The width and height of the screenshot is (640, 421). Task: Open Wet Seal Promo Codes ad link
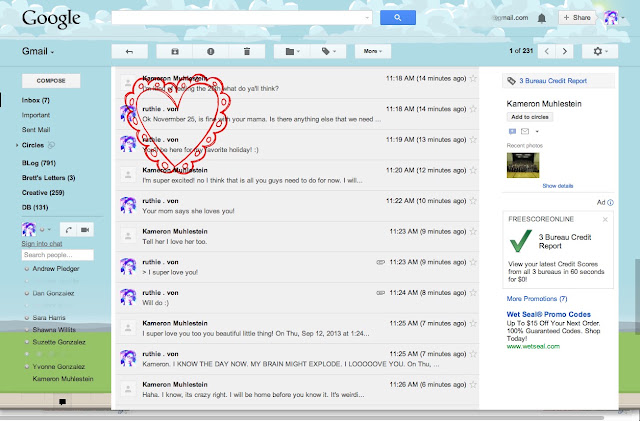coord(549,314)
